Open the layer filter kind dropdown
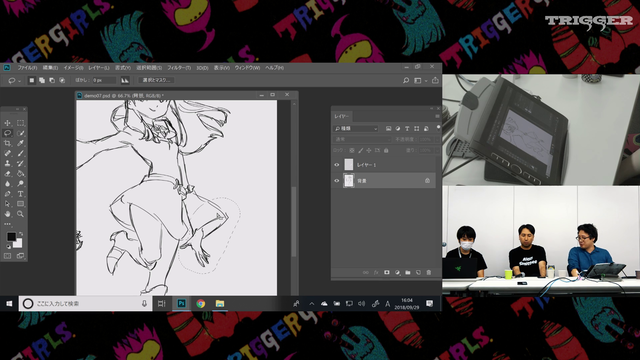 pos(356,129)
